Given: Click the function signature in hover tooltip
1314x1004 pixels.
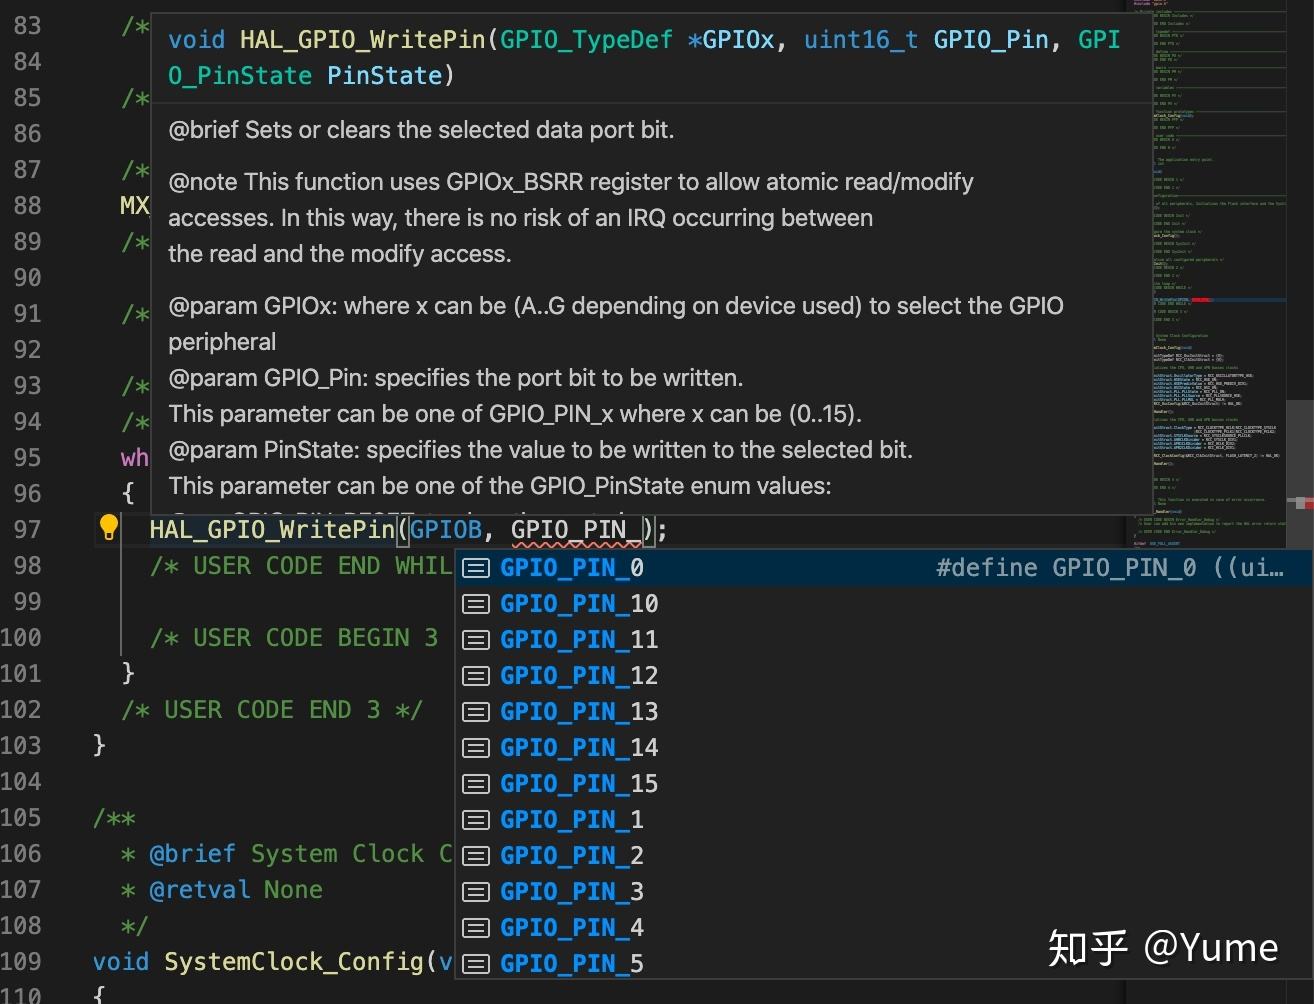Looking at the screenshot, I should [644, 57].
